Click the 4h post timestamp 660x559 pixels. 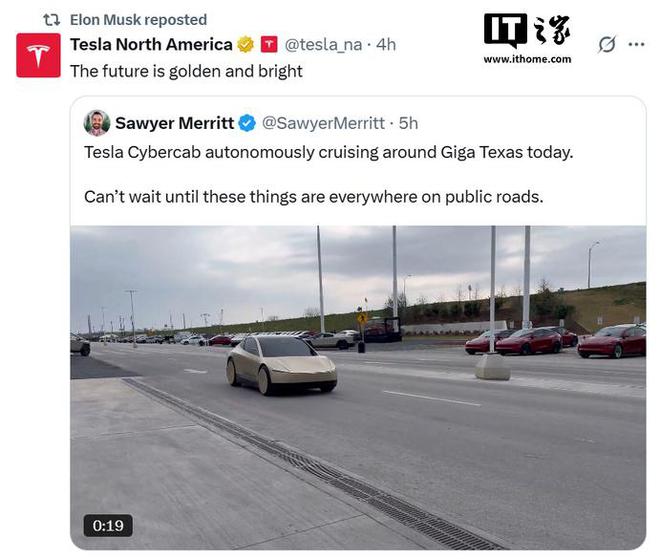click(x=386, y=45)
